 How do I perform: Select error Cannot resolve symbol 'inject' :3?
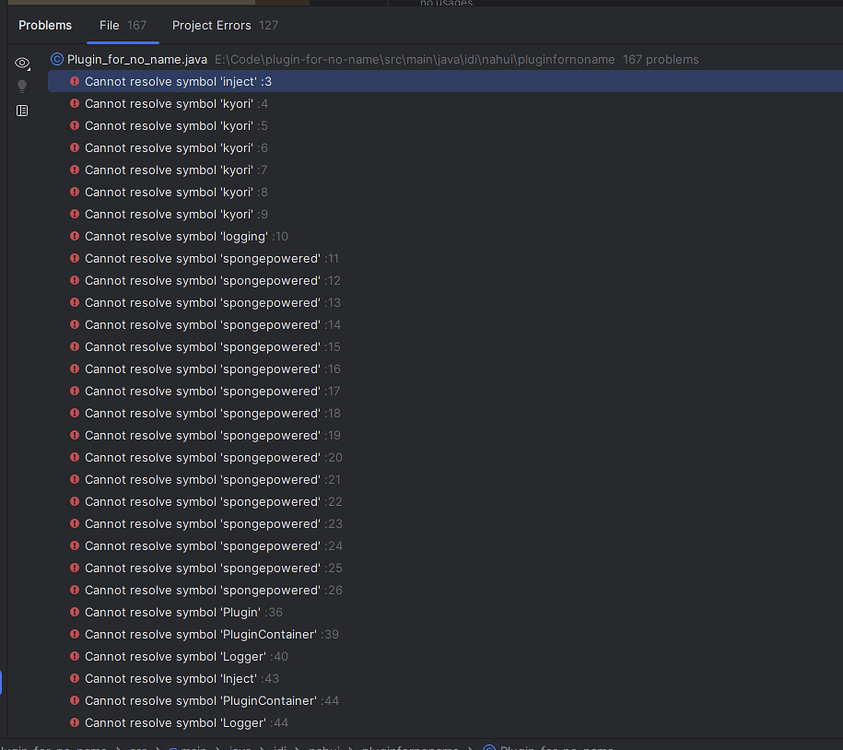446,81
